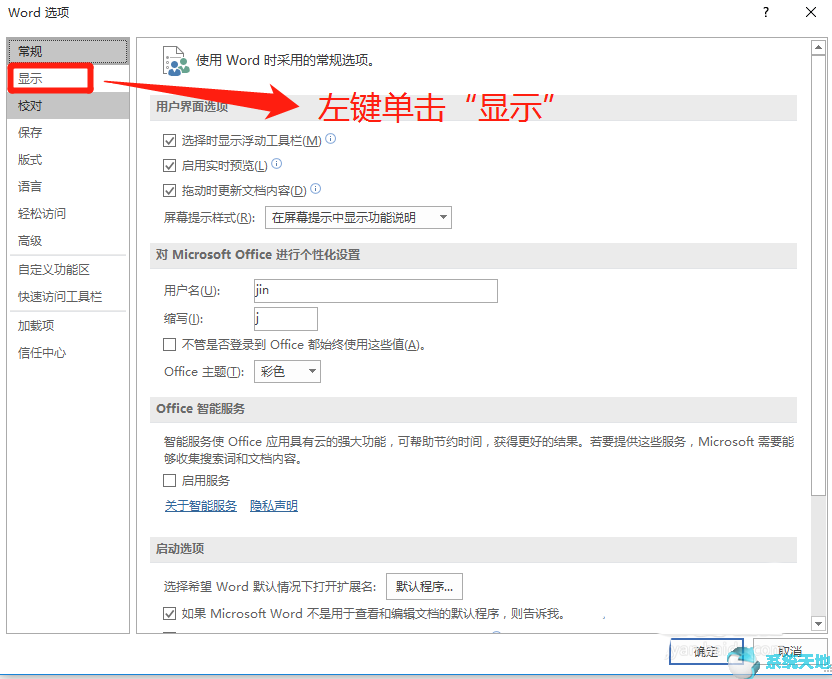Toggle default program notification checkbox

click(x=169, y=614)
